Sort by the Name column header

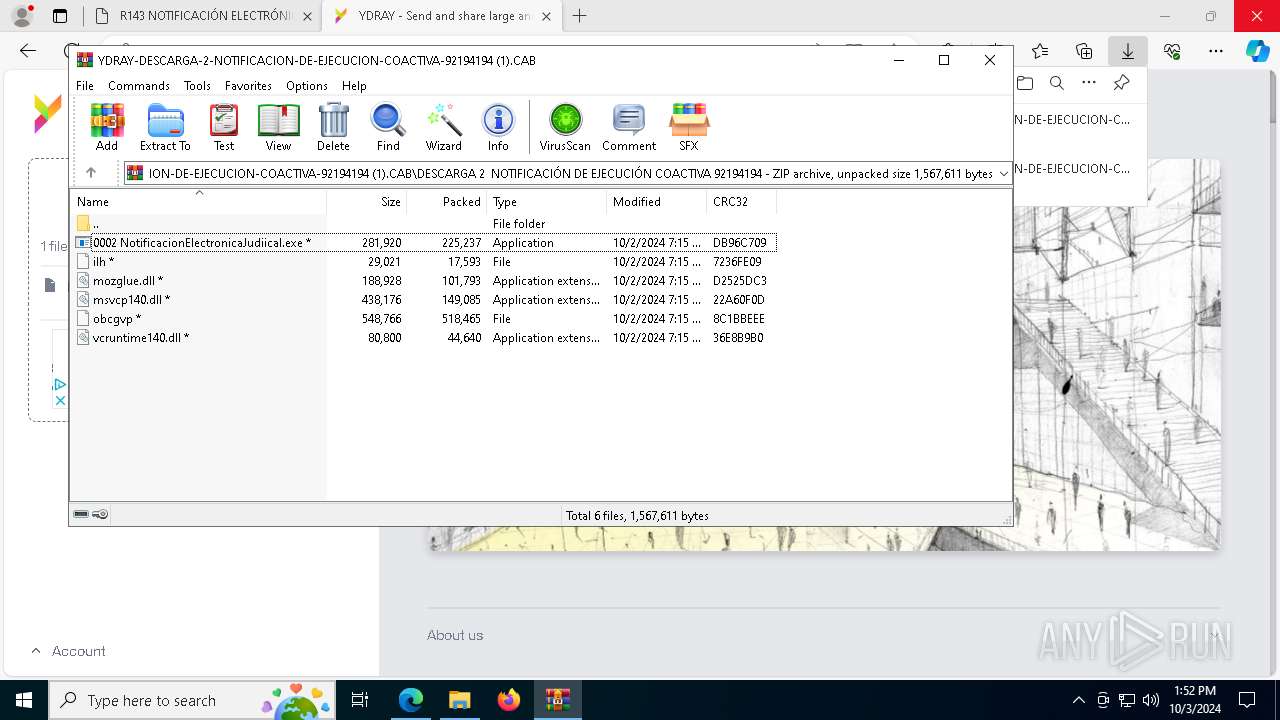point(198,202)
